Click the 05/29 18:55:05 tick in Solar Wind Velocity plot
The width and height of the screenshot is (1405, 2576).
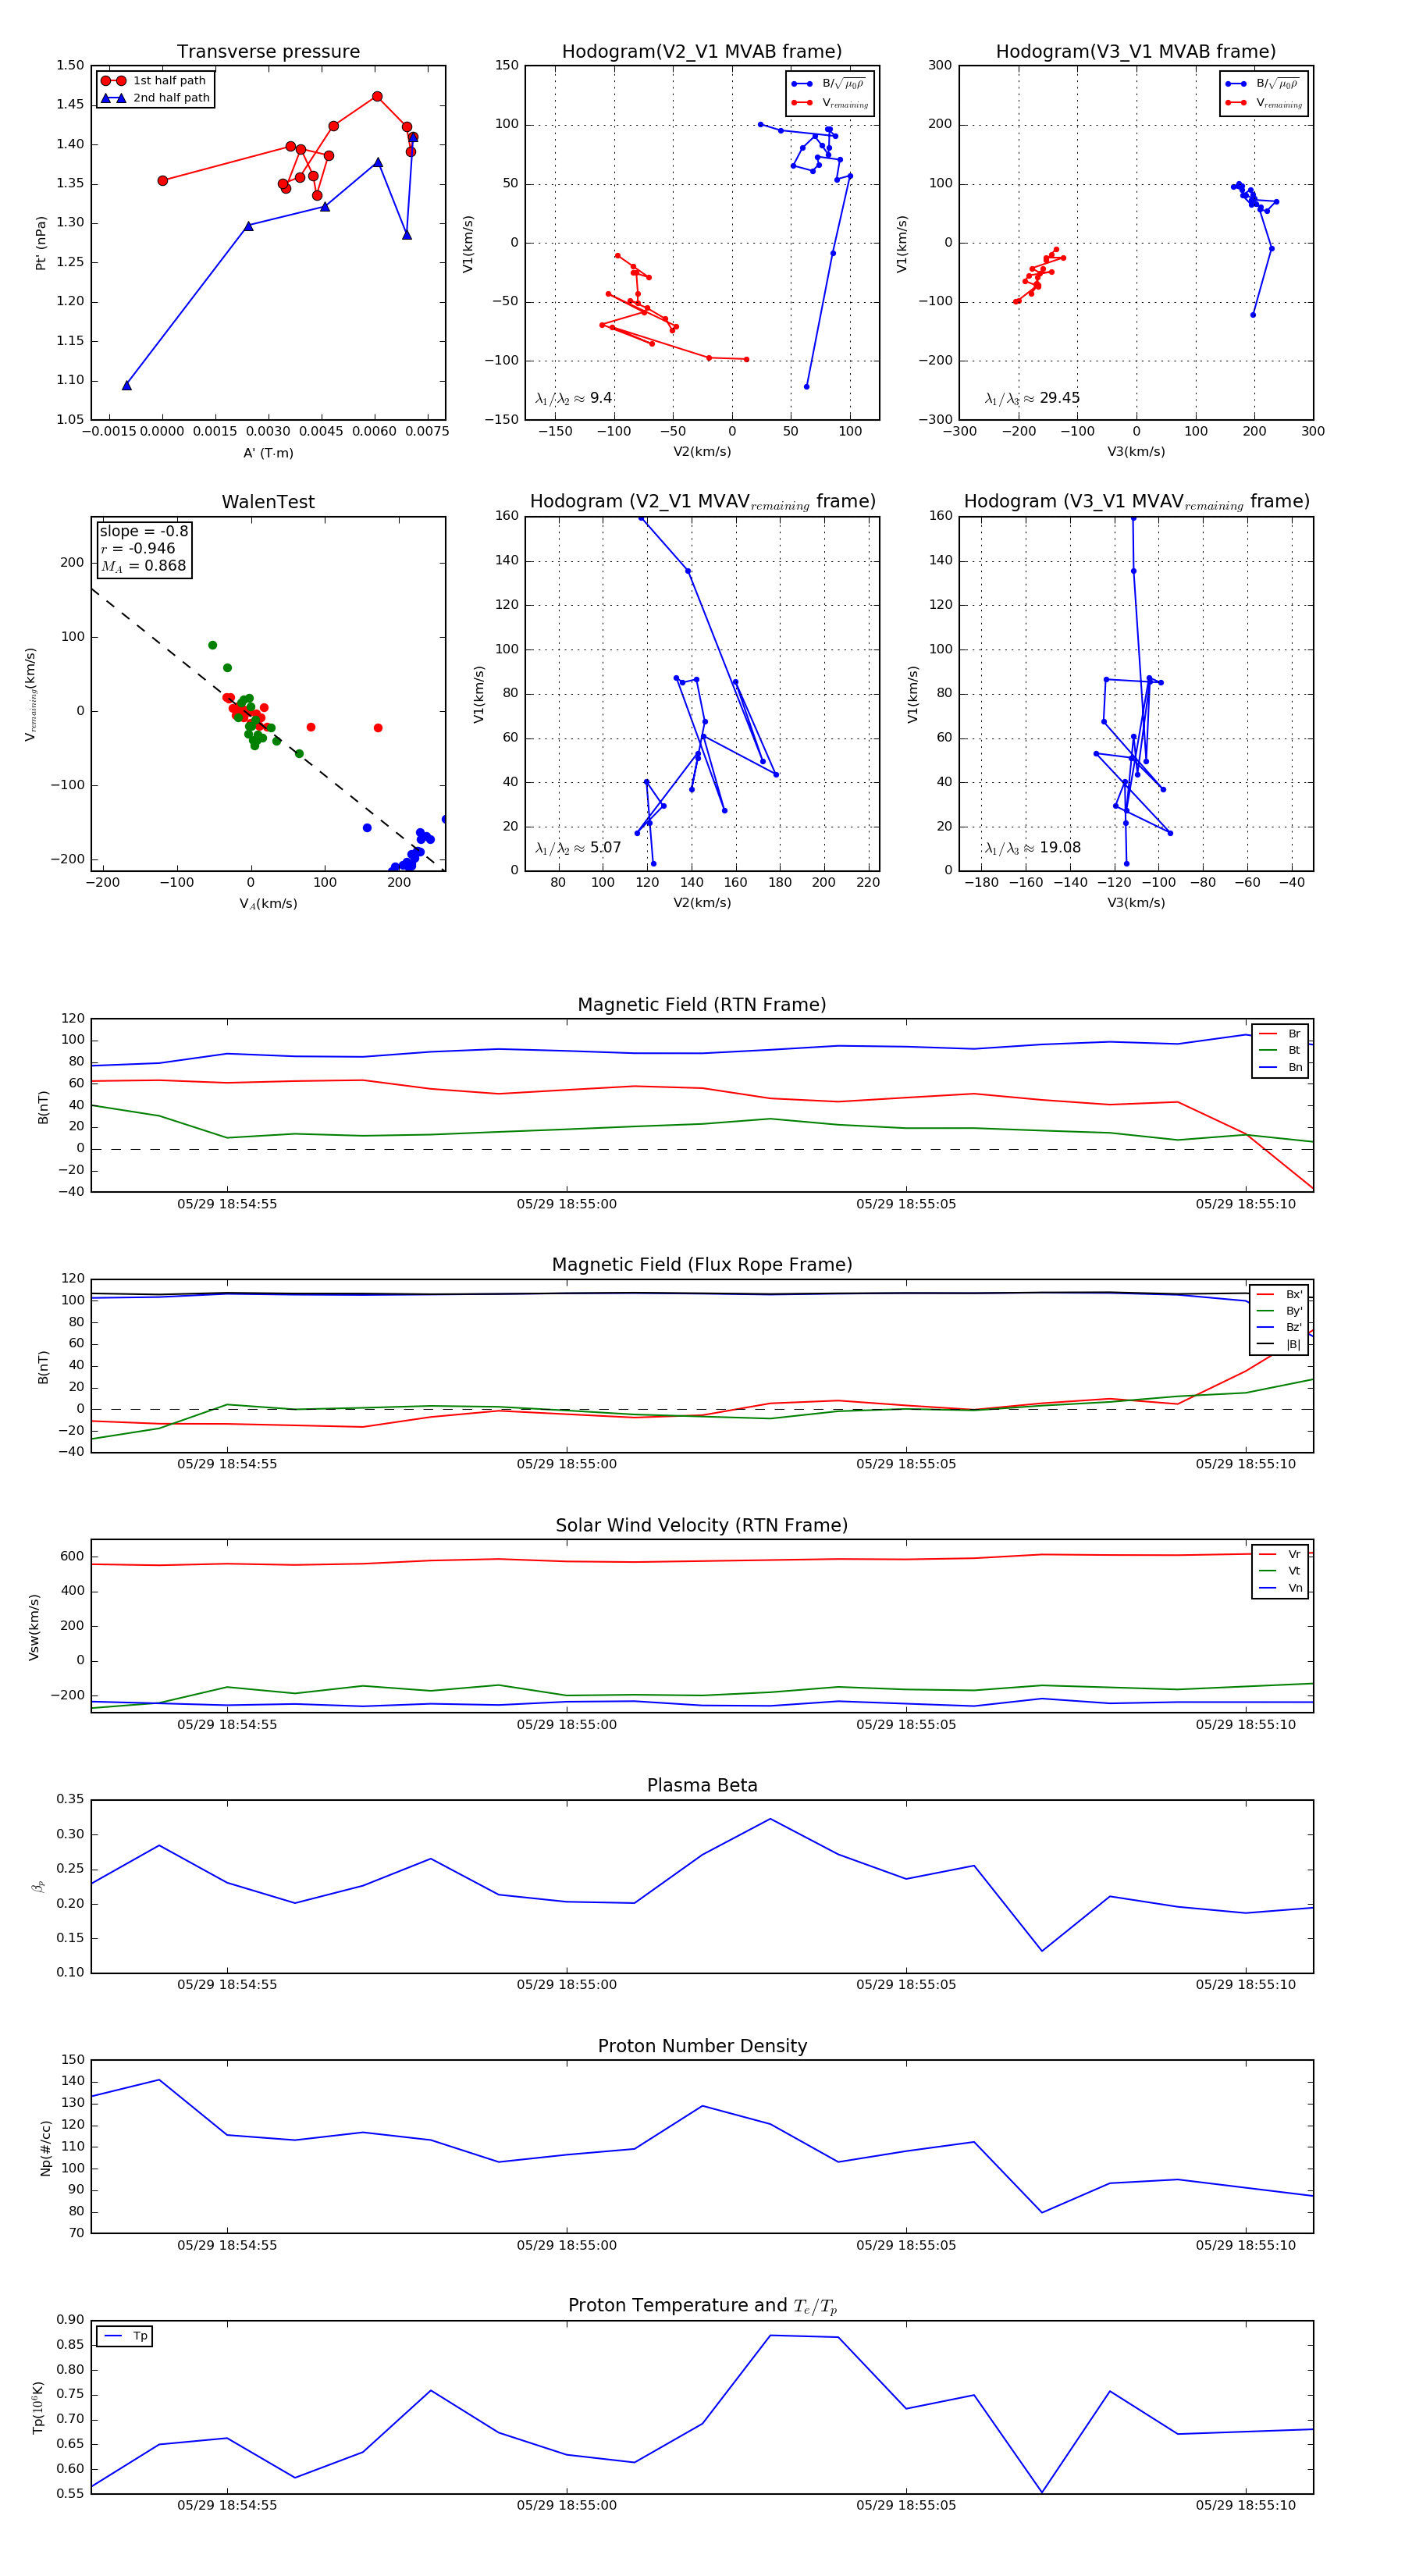(x=906, y=1724)
